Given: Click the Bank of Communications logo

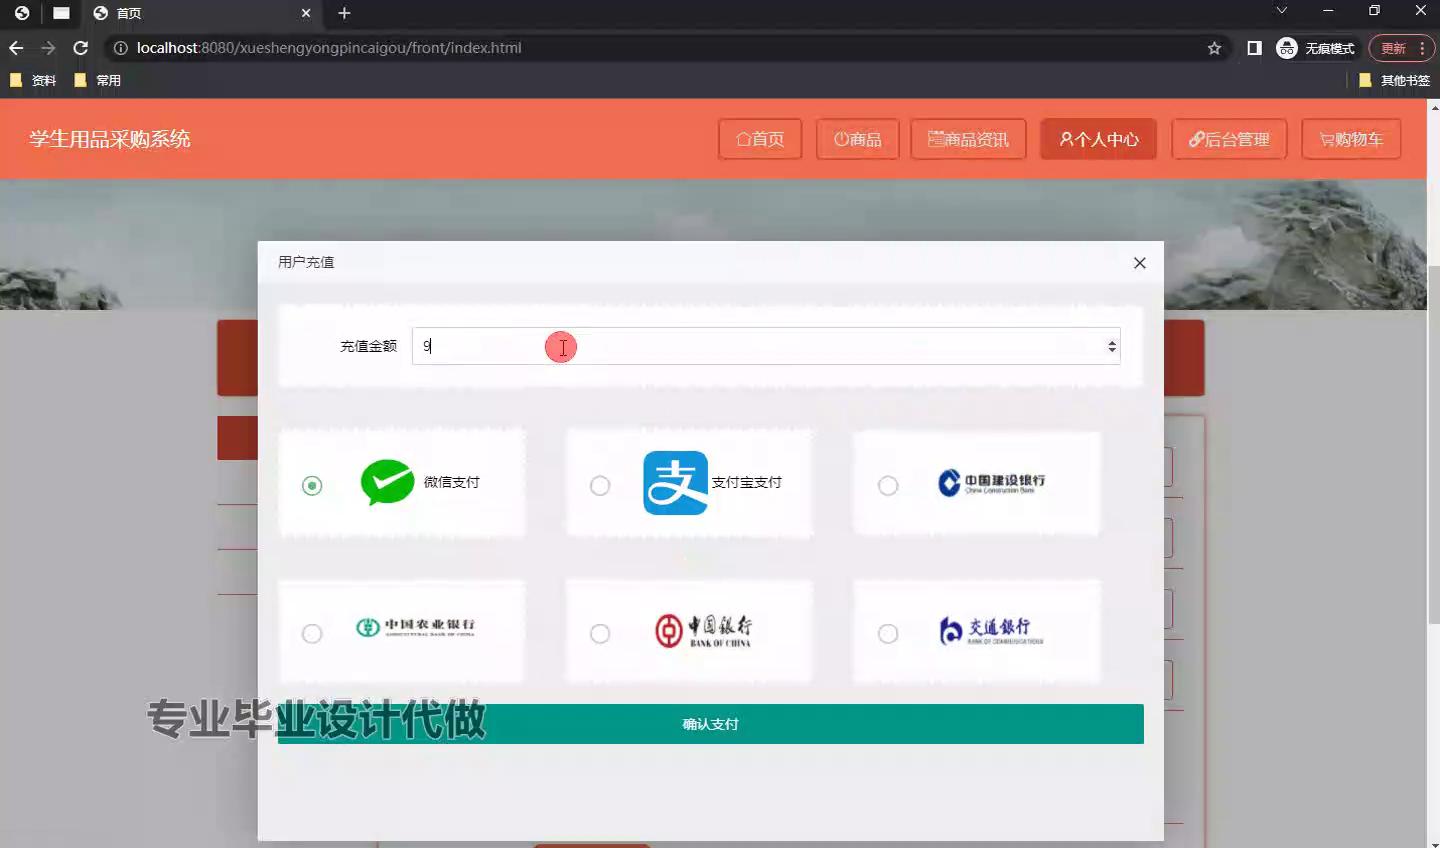Looking at the screenshot, I should pos(991,630).
